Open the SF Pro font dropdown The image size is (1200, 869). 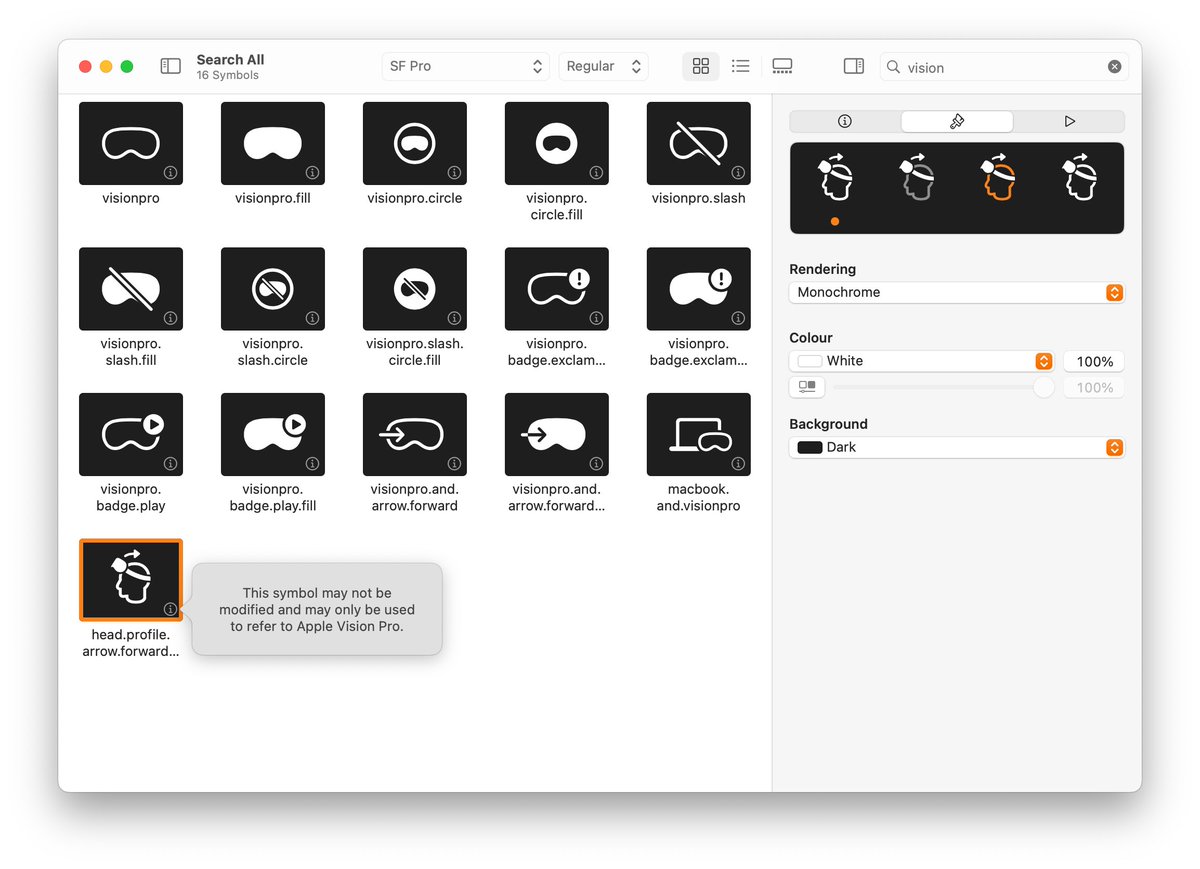(466, 66)
